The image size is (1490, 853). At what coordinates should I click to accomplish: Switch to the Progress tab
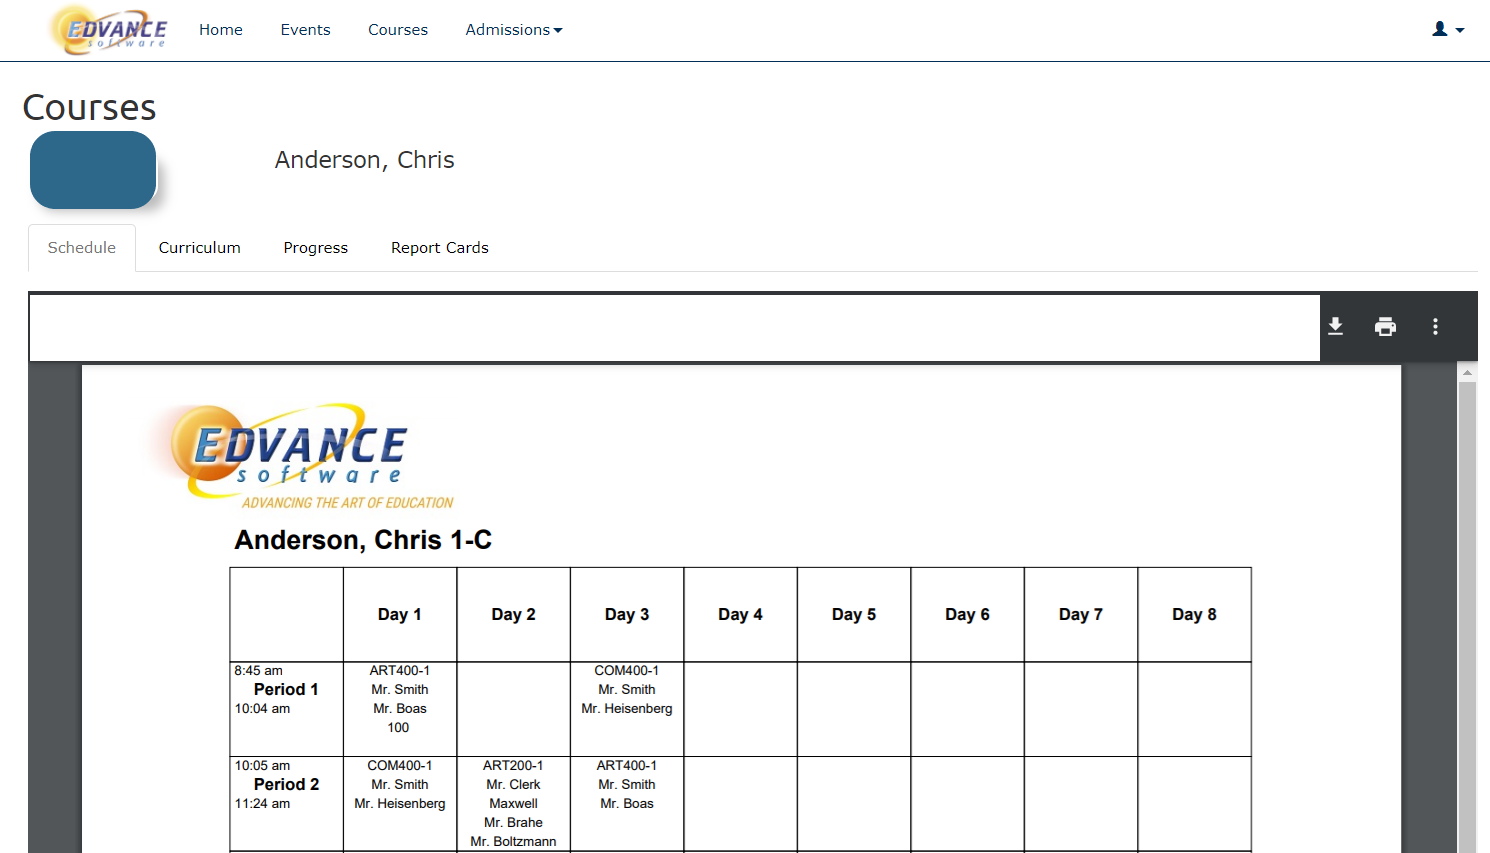tap(316, 248)
